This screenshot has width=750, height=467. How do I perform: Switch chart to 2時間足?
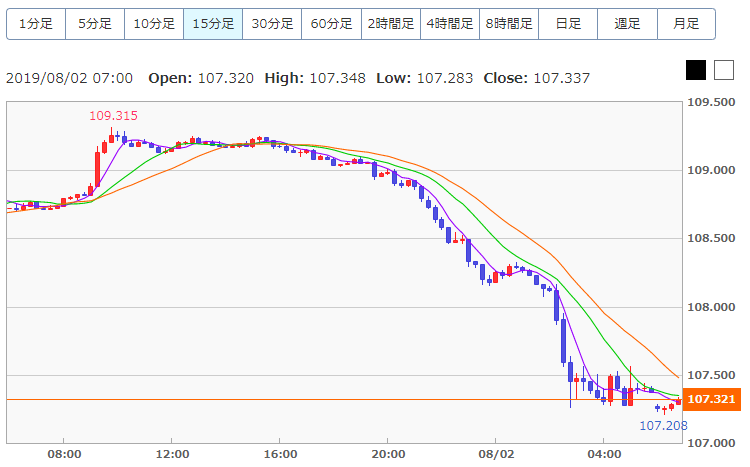click(x=391, y=23)
